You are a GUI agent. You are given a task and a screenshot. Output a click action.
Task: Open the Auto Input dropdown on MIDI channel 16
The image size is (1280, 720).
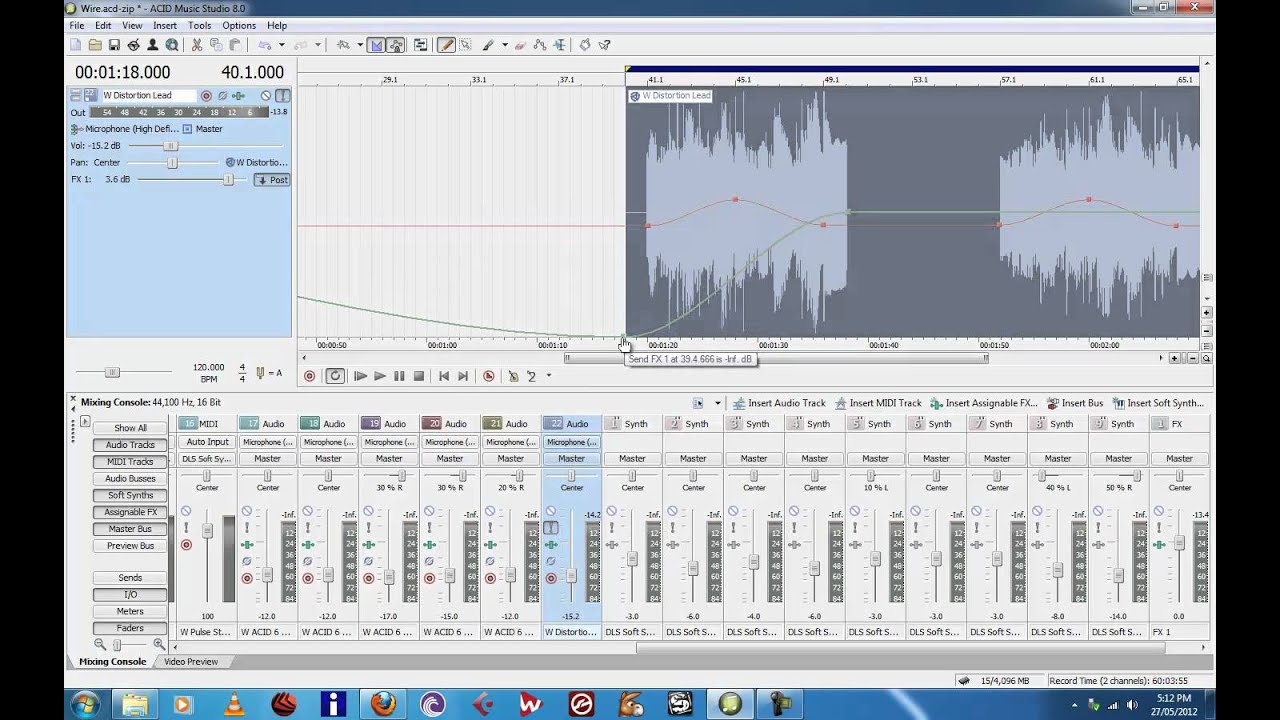(207, 442)
